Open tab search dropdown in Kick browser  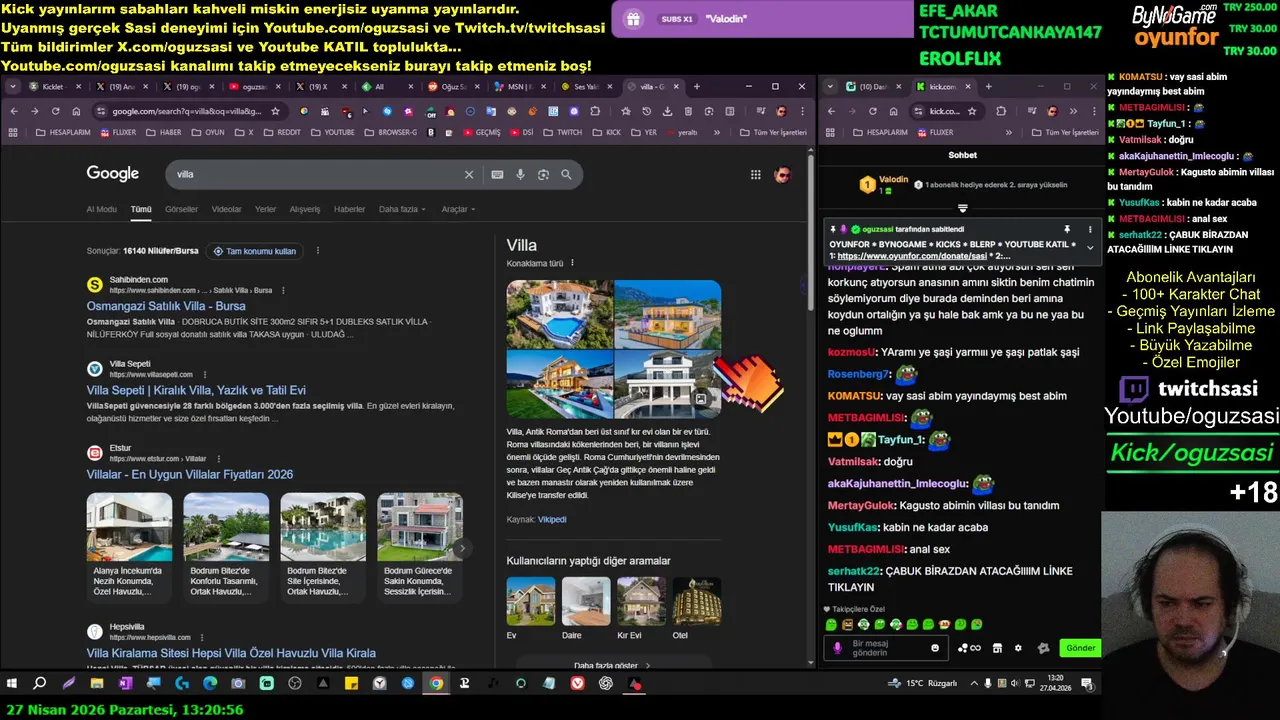point(830,87)
